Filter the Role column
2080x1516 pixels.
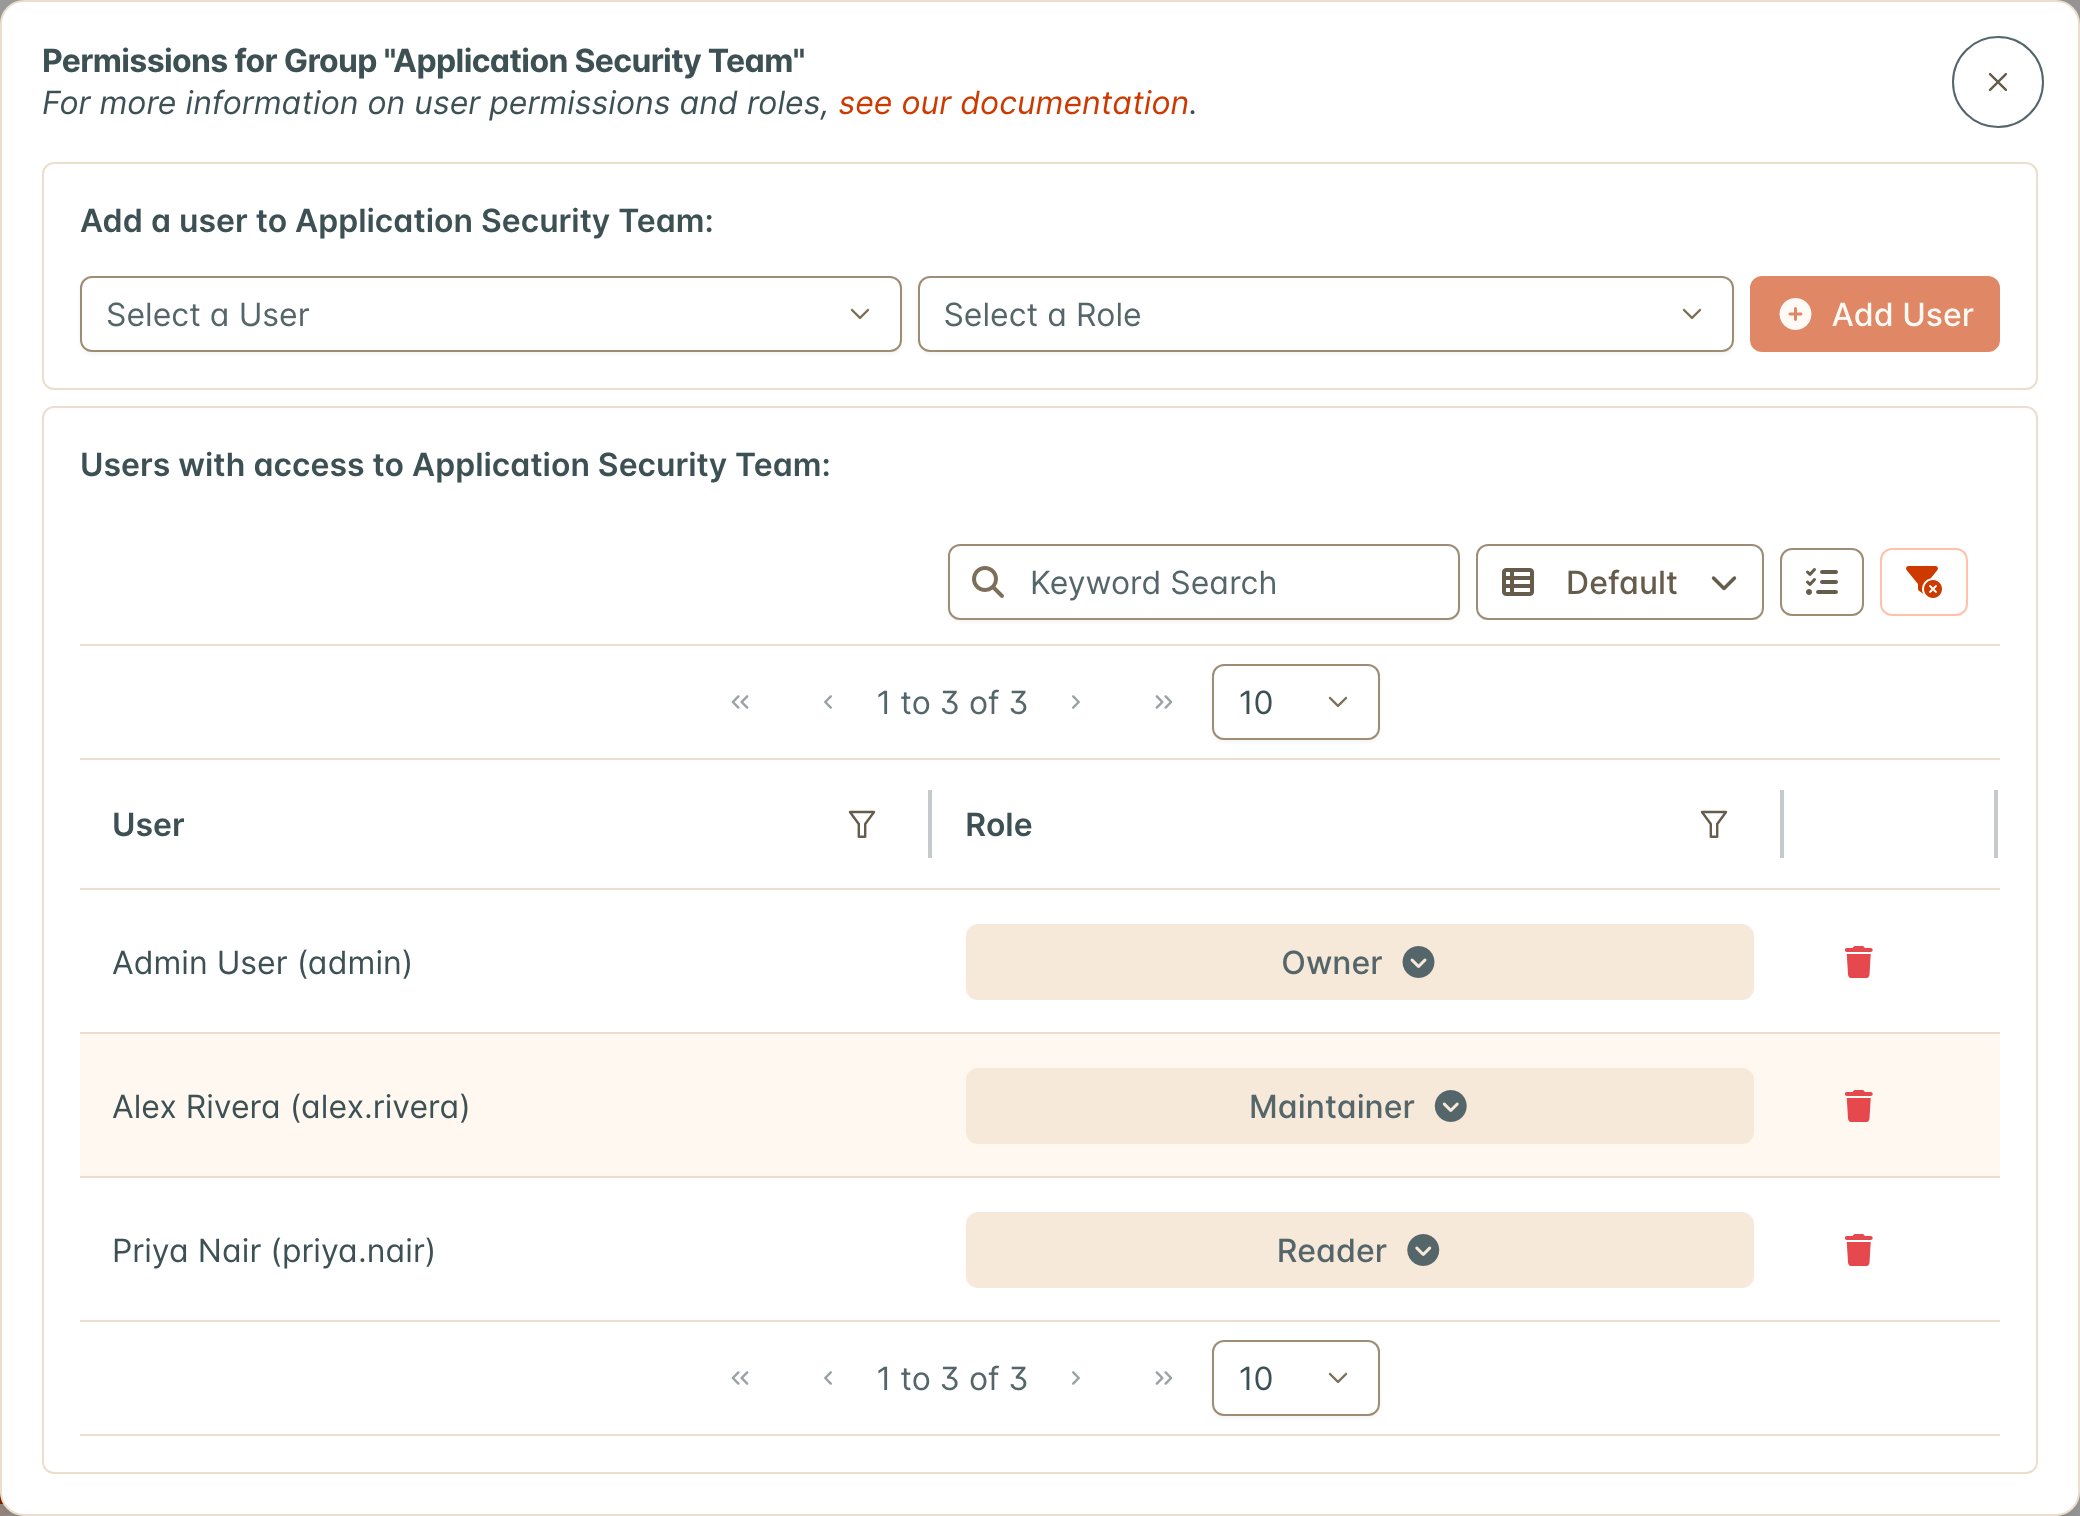tap(1713, 824)
